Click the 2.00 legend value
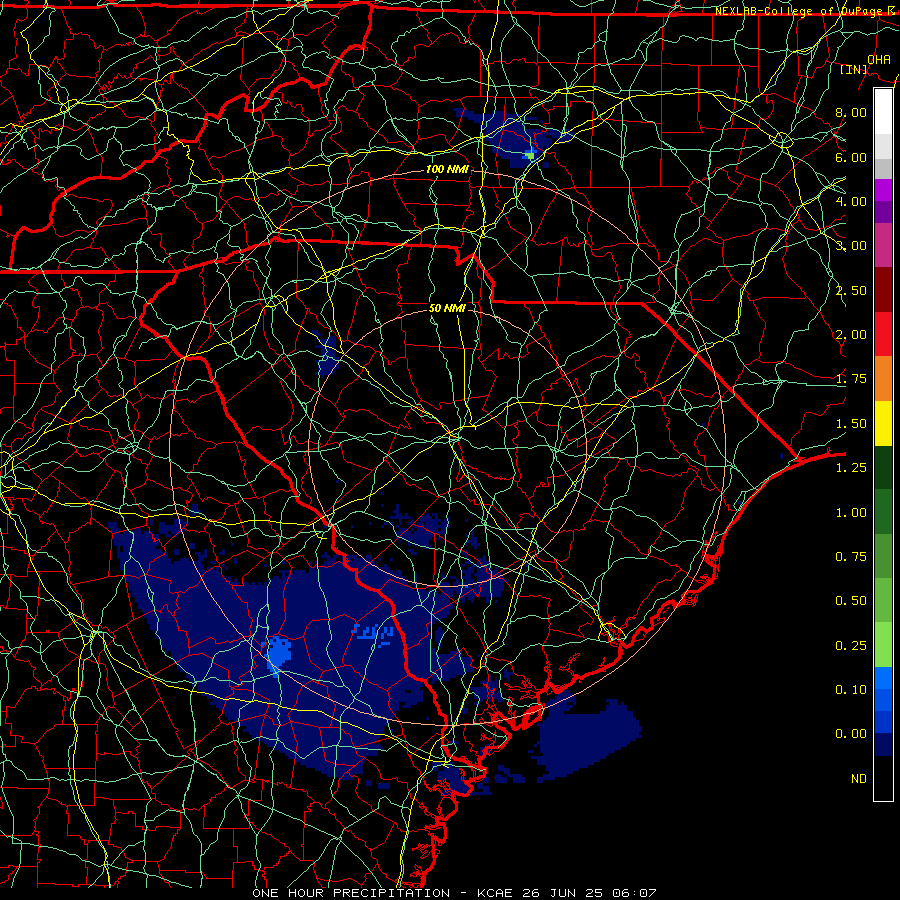The width and height of the screenshot is (900, 900). [851, 335]
